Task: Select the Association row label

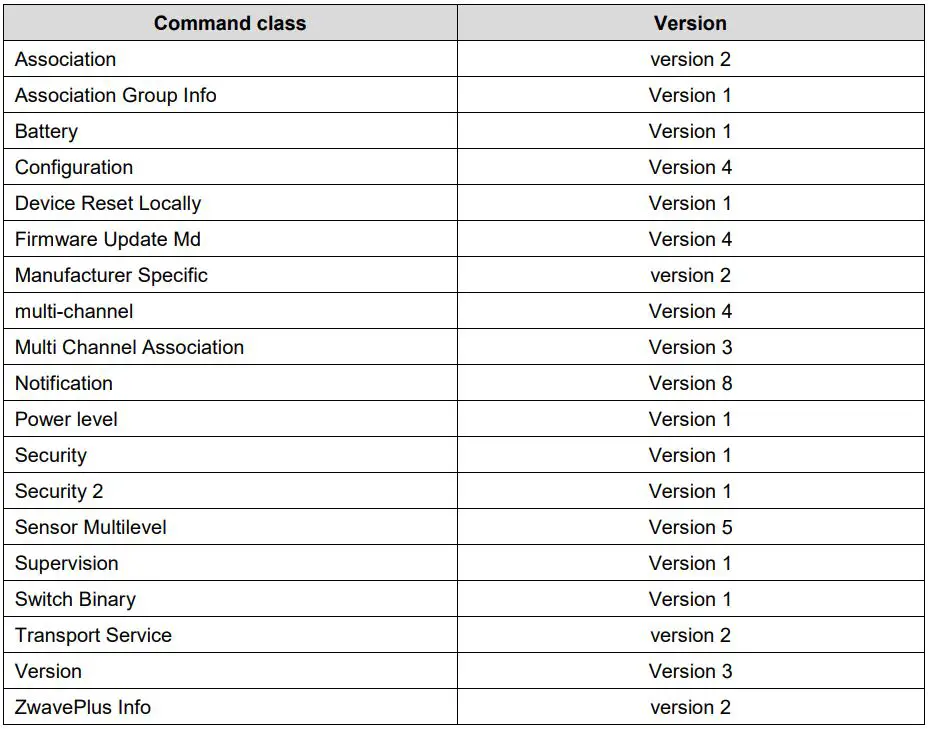Action: 65,59
